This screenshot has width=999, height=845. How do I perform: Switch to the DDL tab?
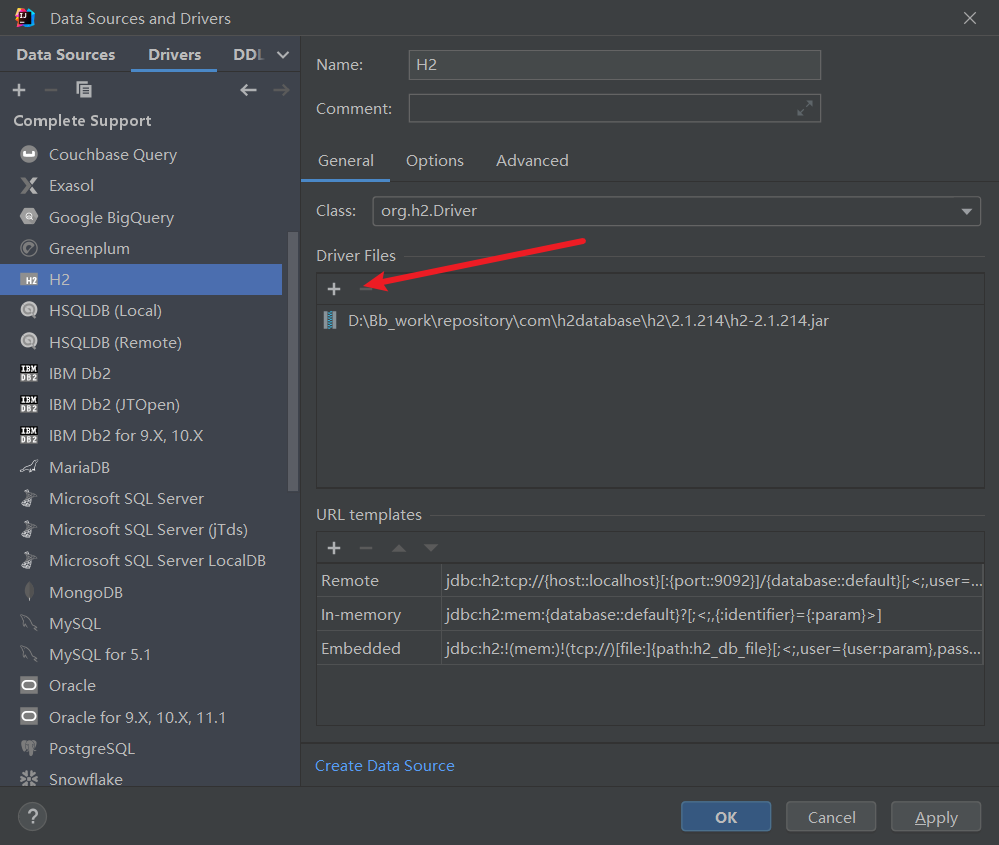[248, 55]
